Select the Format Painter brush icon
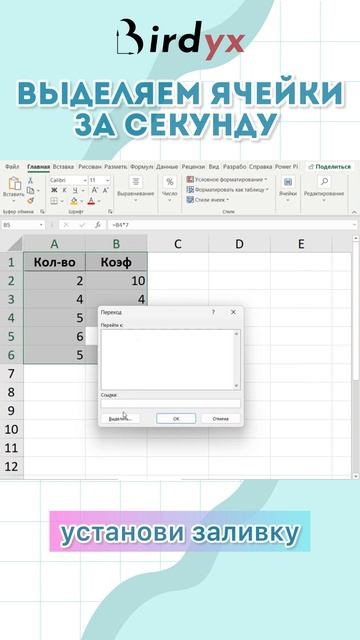 [31, 200]
